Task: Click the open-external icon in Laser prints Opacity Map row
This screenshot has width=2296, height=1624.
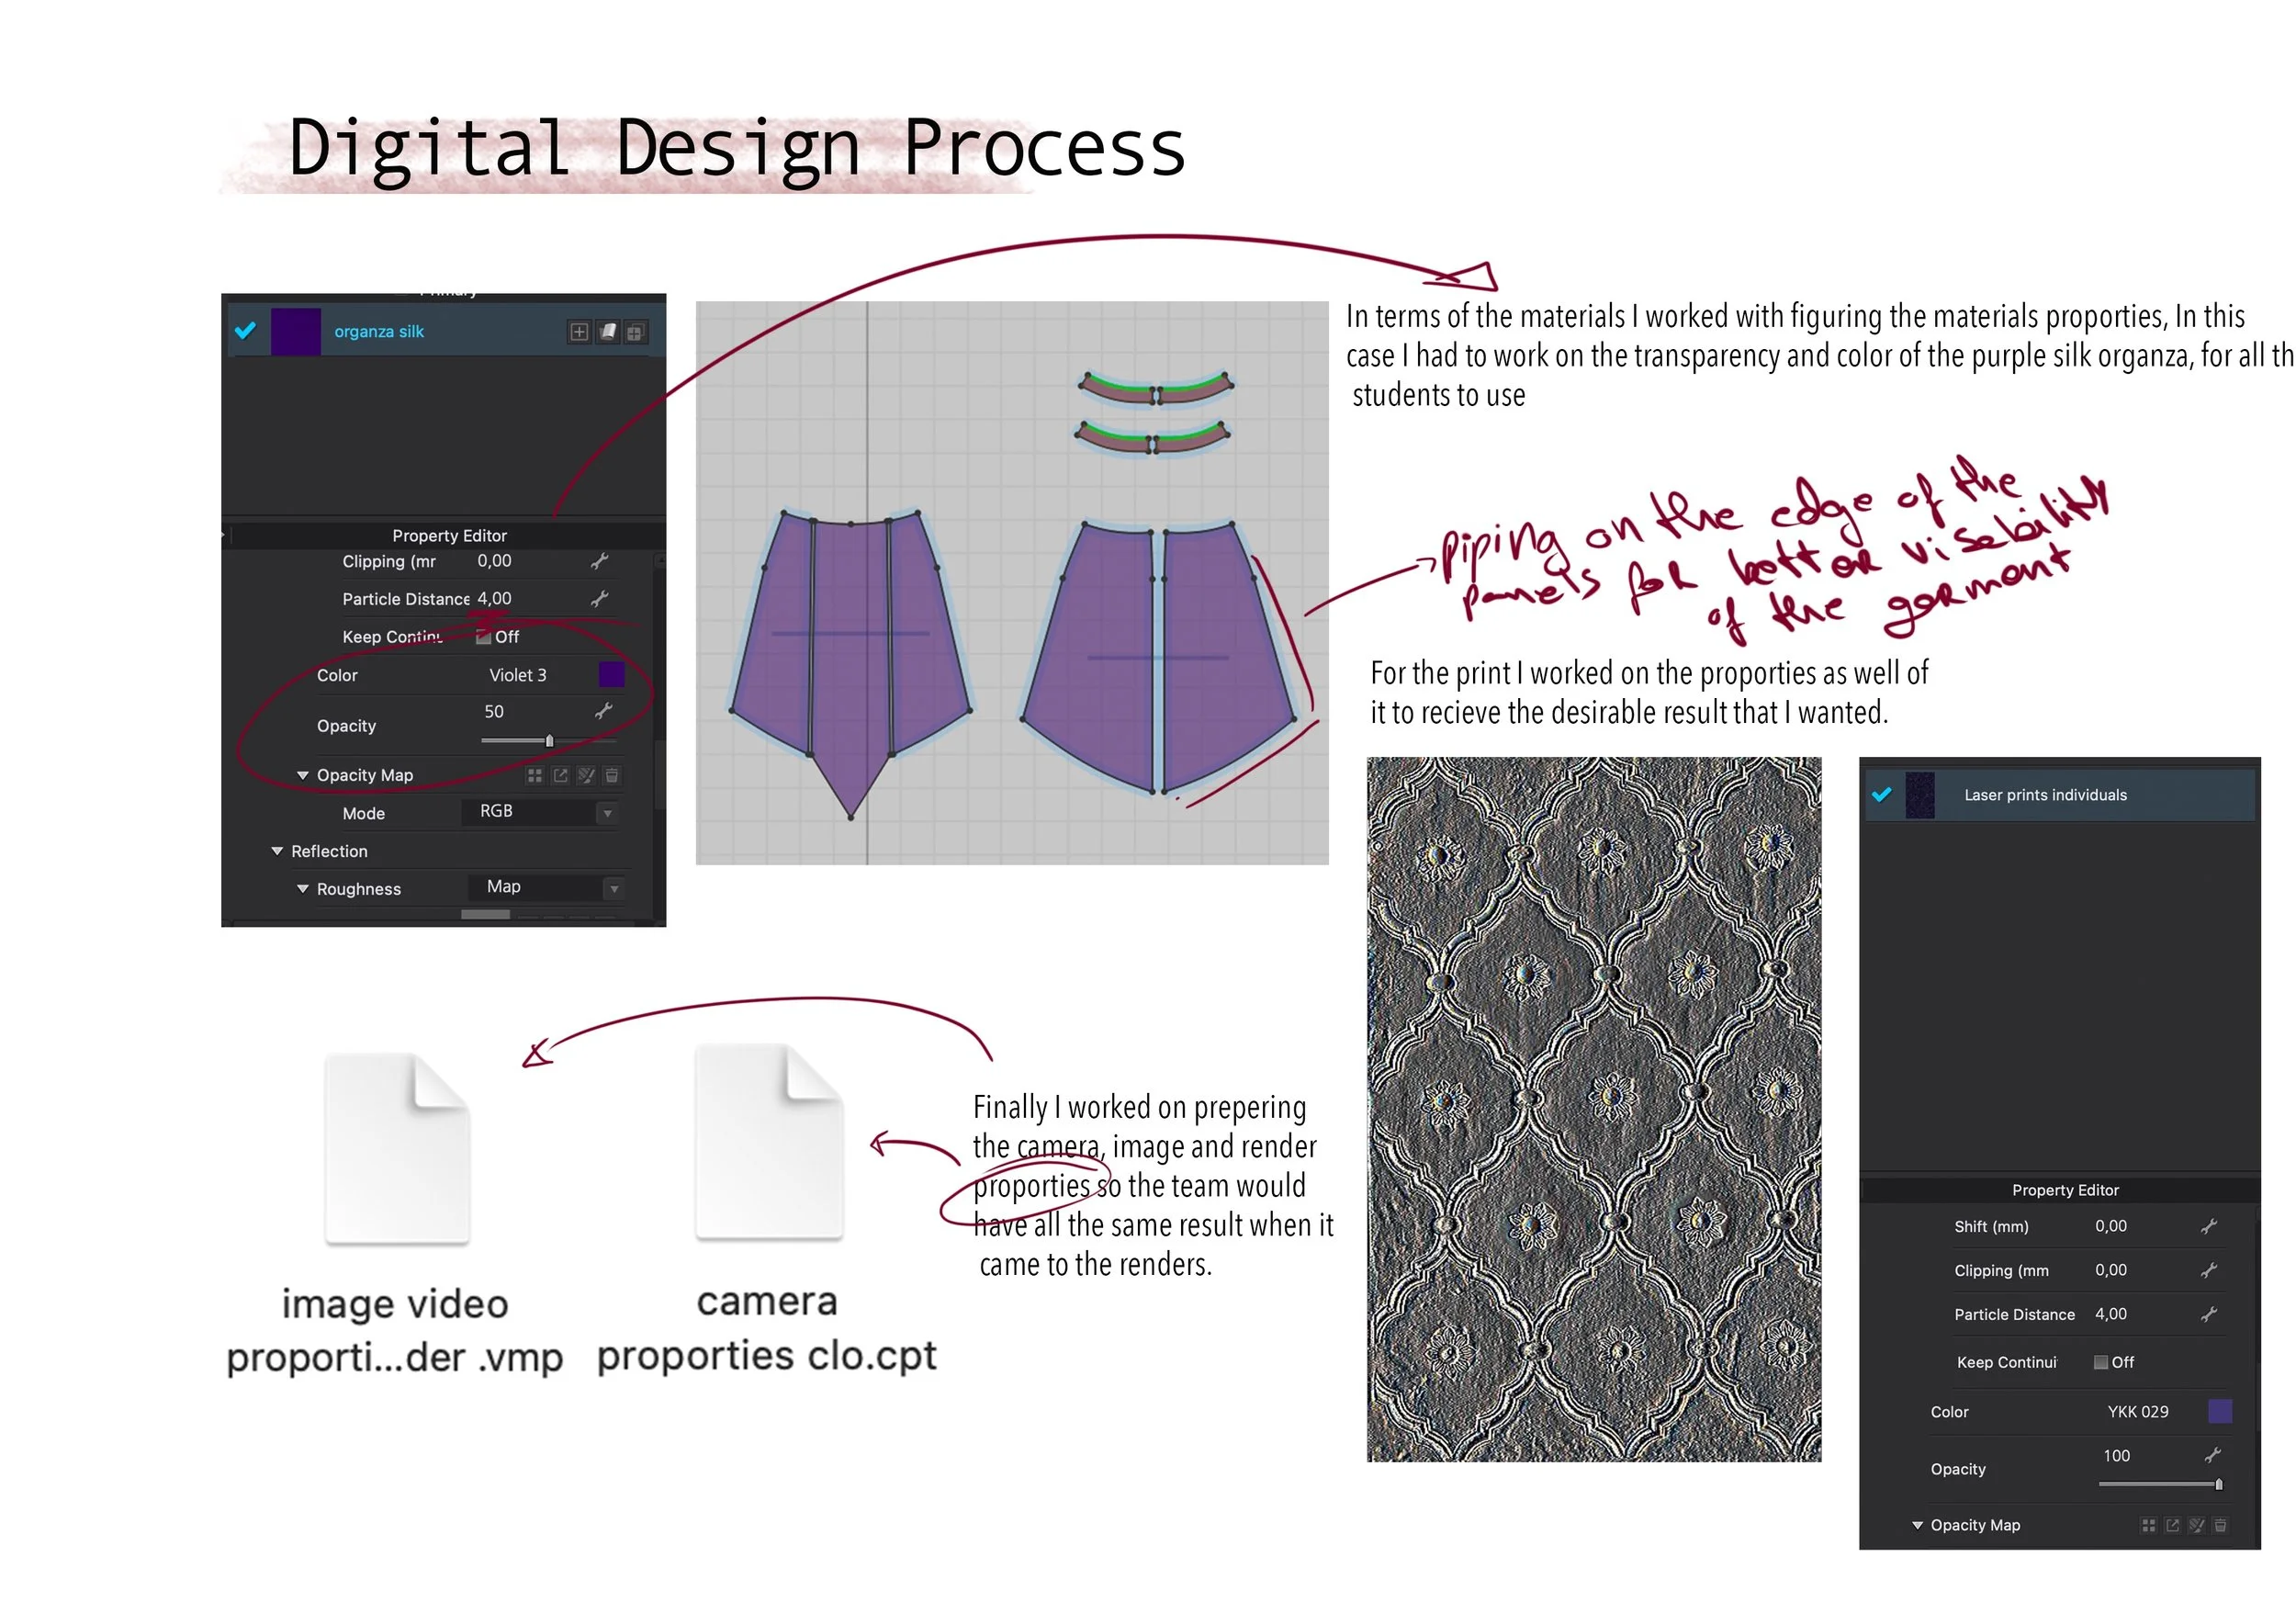Action: (x=2172, y=1526)
